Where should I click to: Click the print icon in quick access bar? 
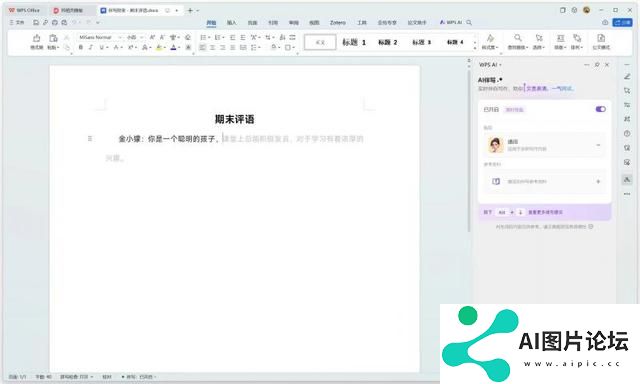pos(55,22)
